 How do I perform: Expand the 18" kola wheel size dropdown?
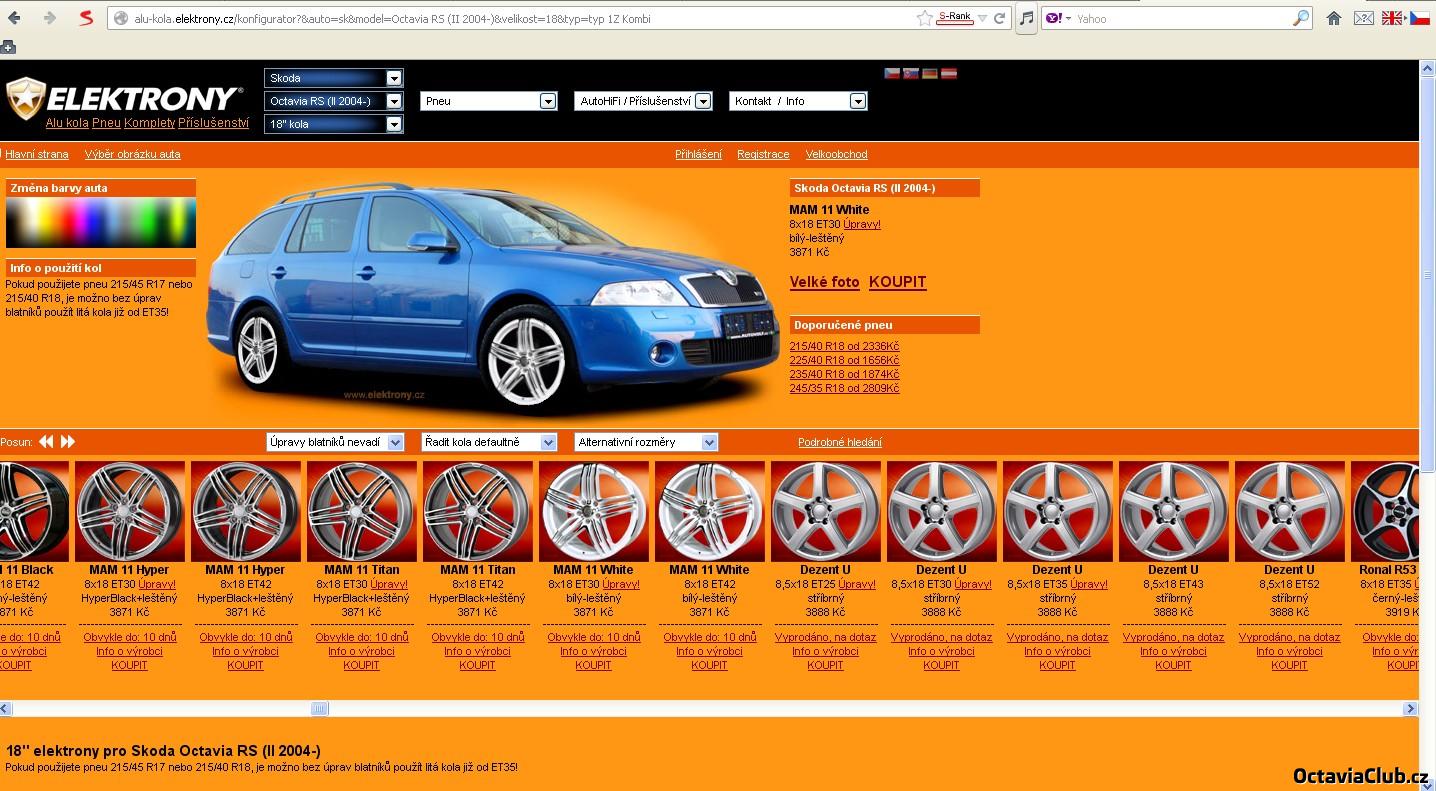[x=334, y=124]
